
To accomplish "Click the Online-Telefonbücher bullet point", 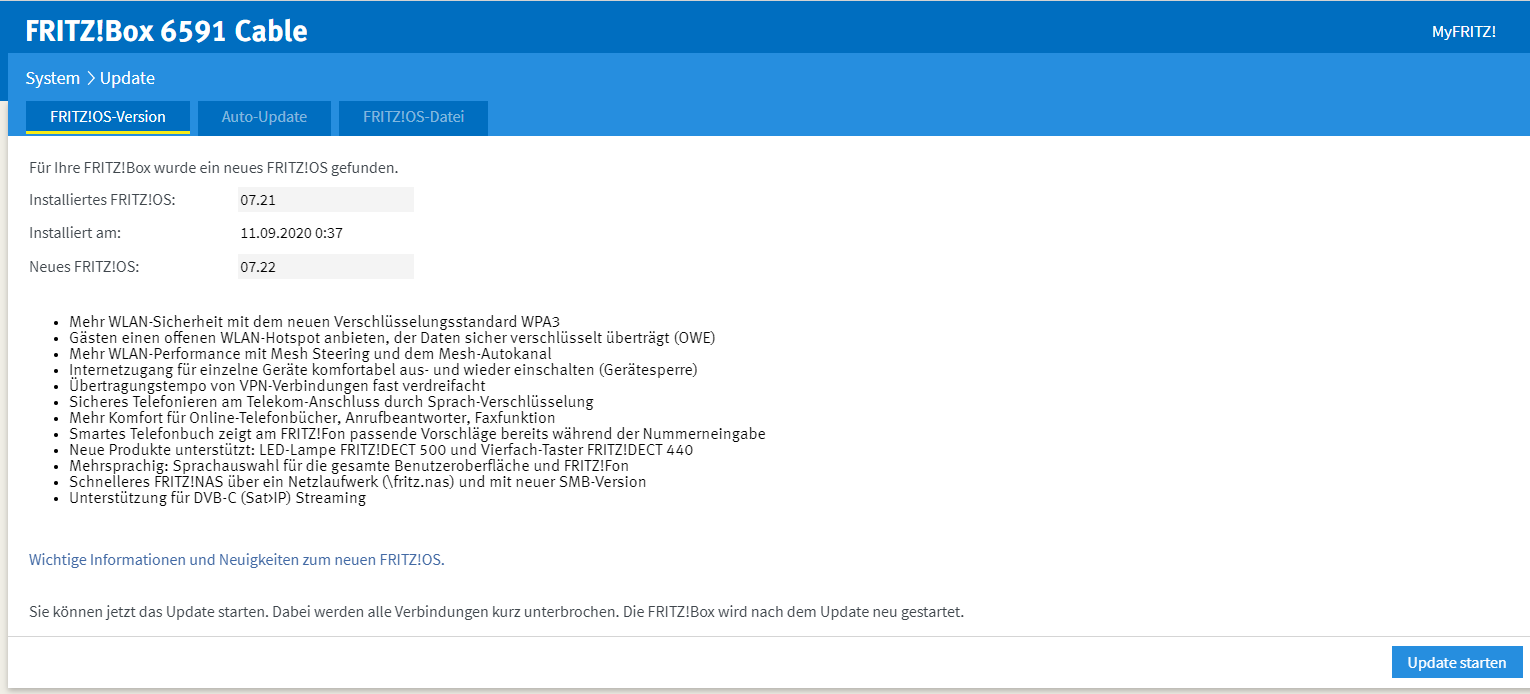I will tap(312, 418).
